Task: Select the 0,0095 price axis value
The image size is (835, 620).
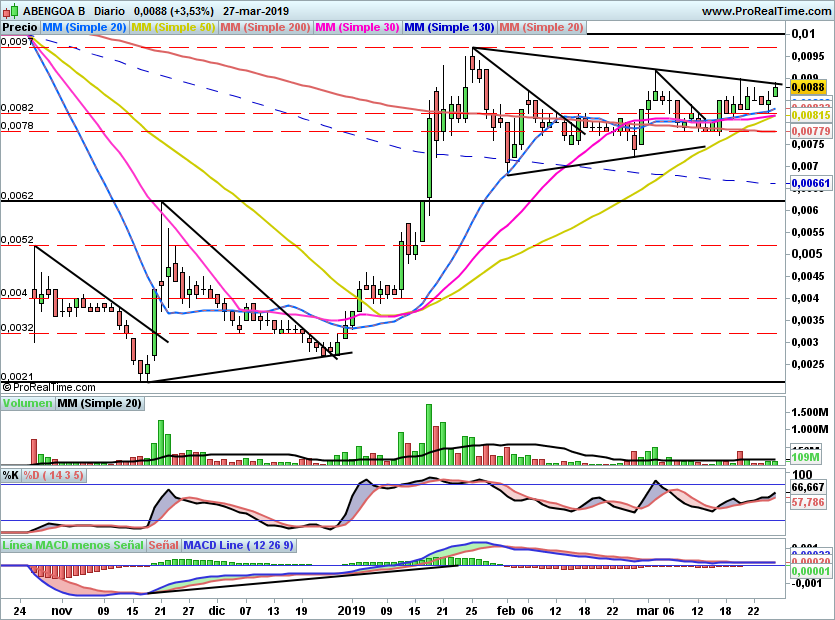Action: tap(808, 56)
